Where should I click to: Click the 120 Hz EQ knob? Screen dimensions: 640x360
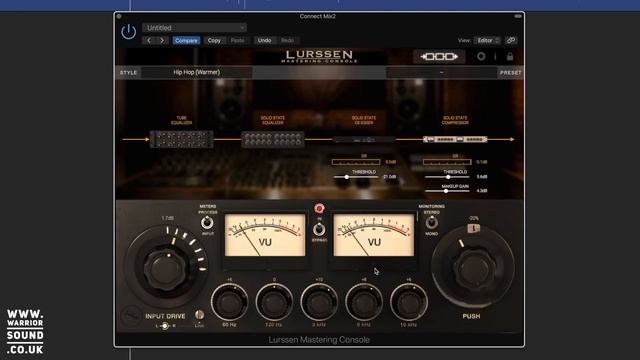[274, 302]
